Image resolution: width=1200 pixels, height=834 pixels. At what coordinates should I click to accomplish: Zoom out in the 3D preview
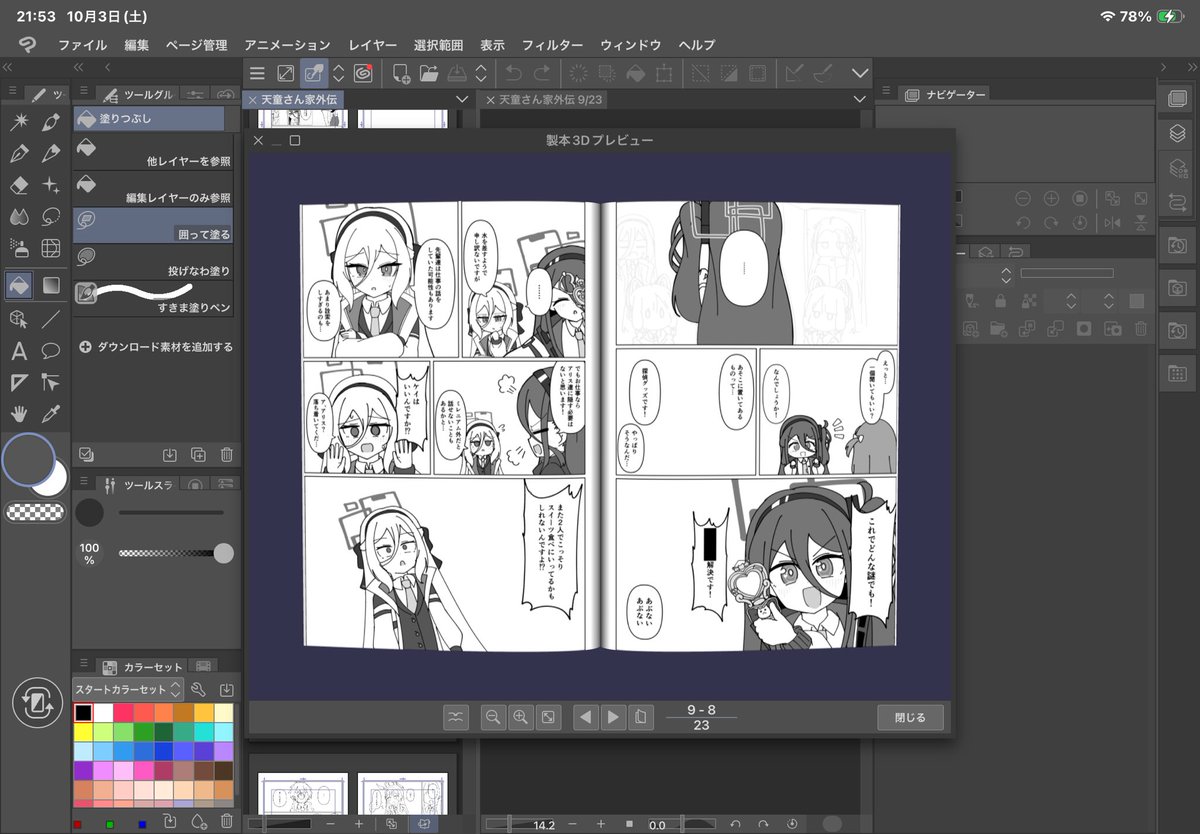click(x=492, y=717)
